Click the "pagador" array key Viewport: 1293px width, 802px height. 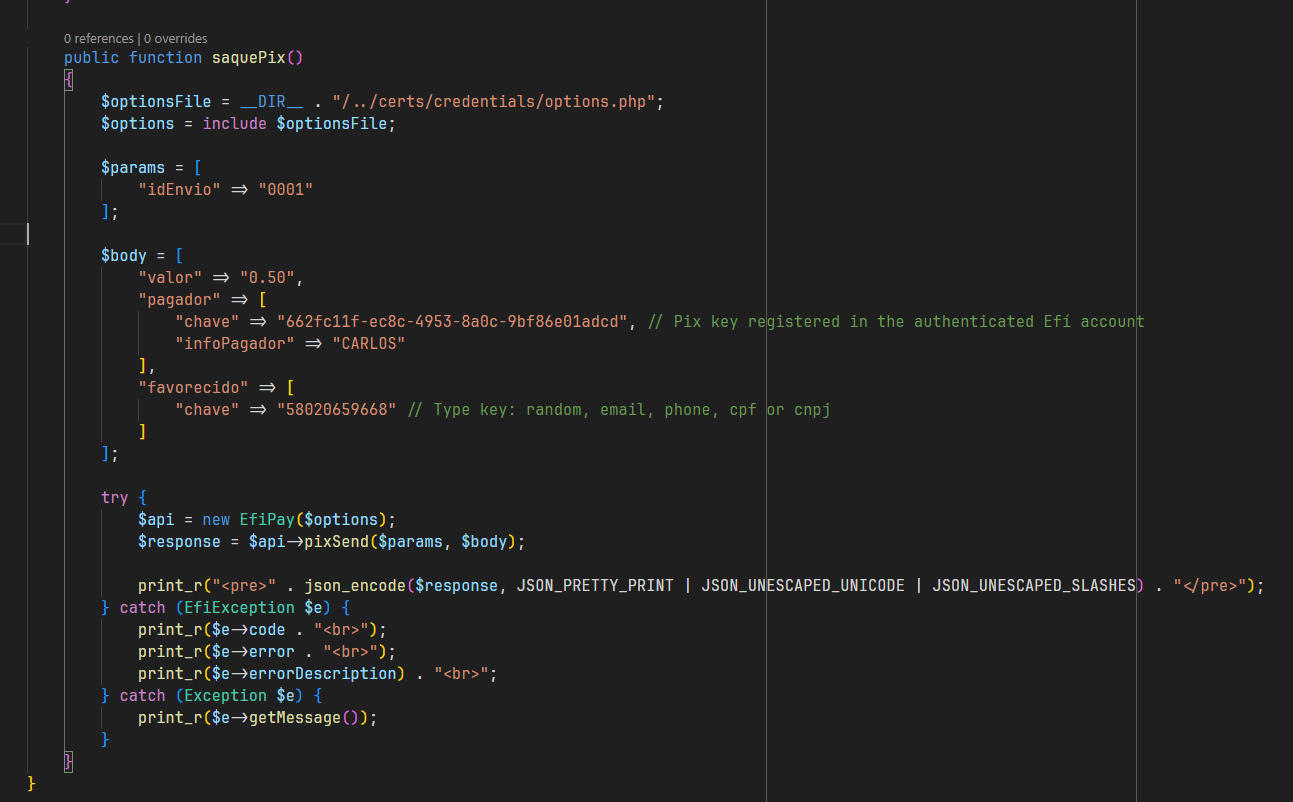[180, 300]
